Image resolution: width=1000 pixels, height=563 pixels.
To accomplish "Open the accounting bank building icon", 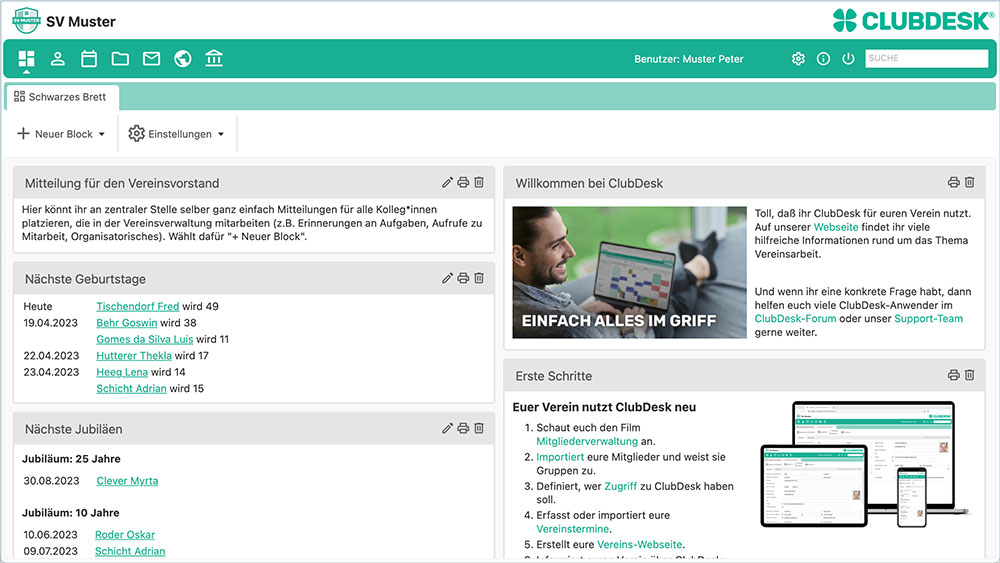I will pyautogui.click(x=214, y=59).
